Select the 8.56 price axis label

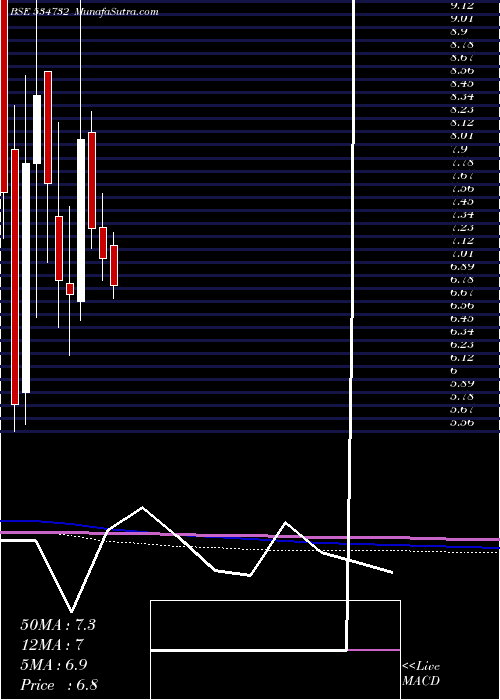point(462,70)
